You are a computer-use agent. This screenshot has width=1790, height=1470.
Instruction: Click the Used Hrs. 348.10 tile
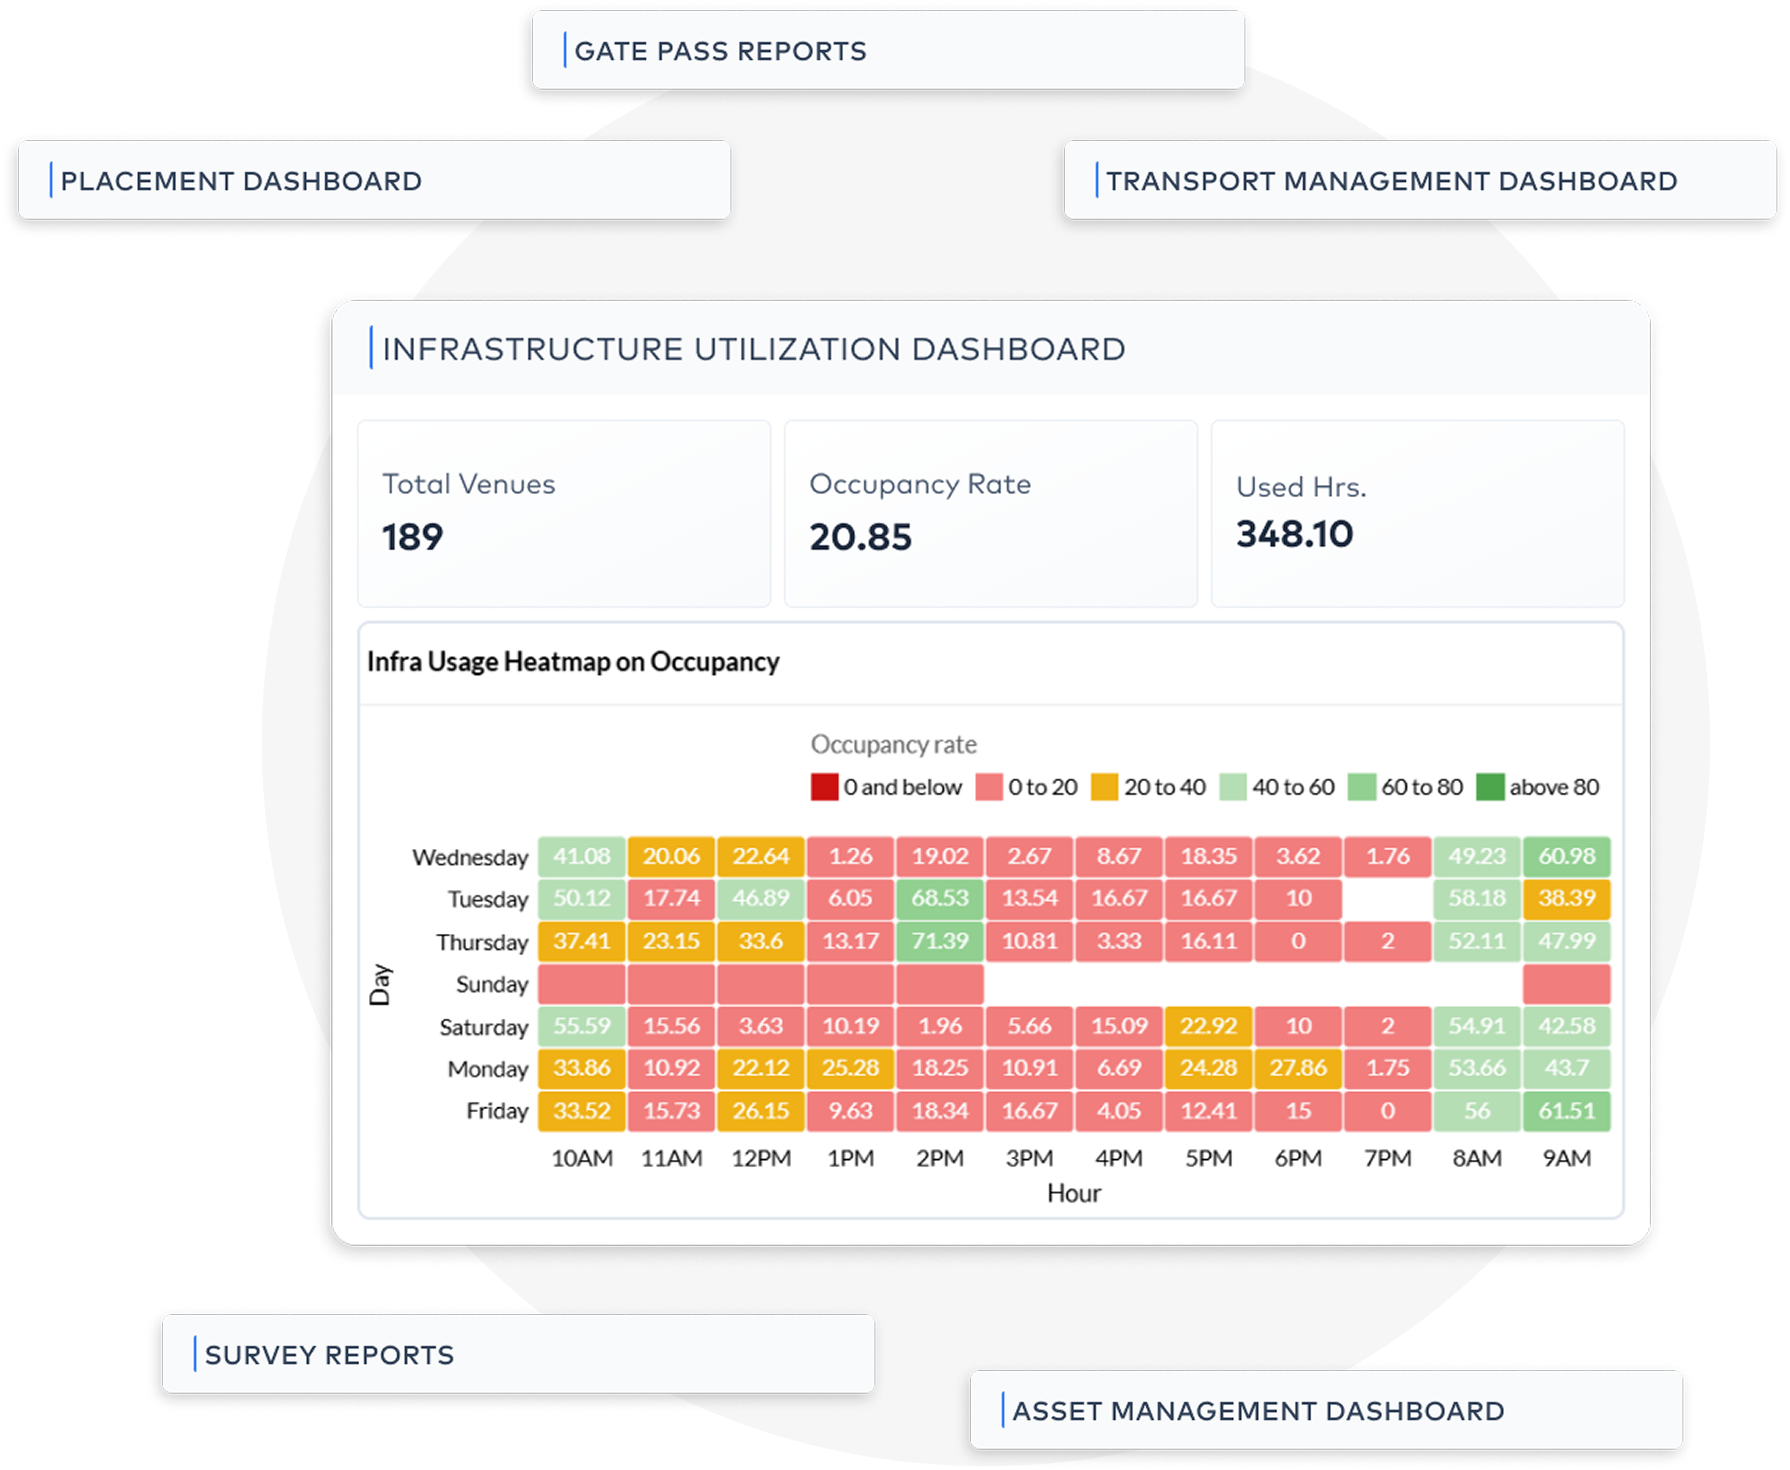pyautogui.click(x=1418, y=513)
